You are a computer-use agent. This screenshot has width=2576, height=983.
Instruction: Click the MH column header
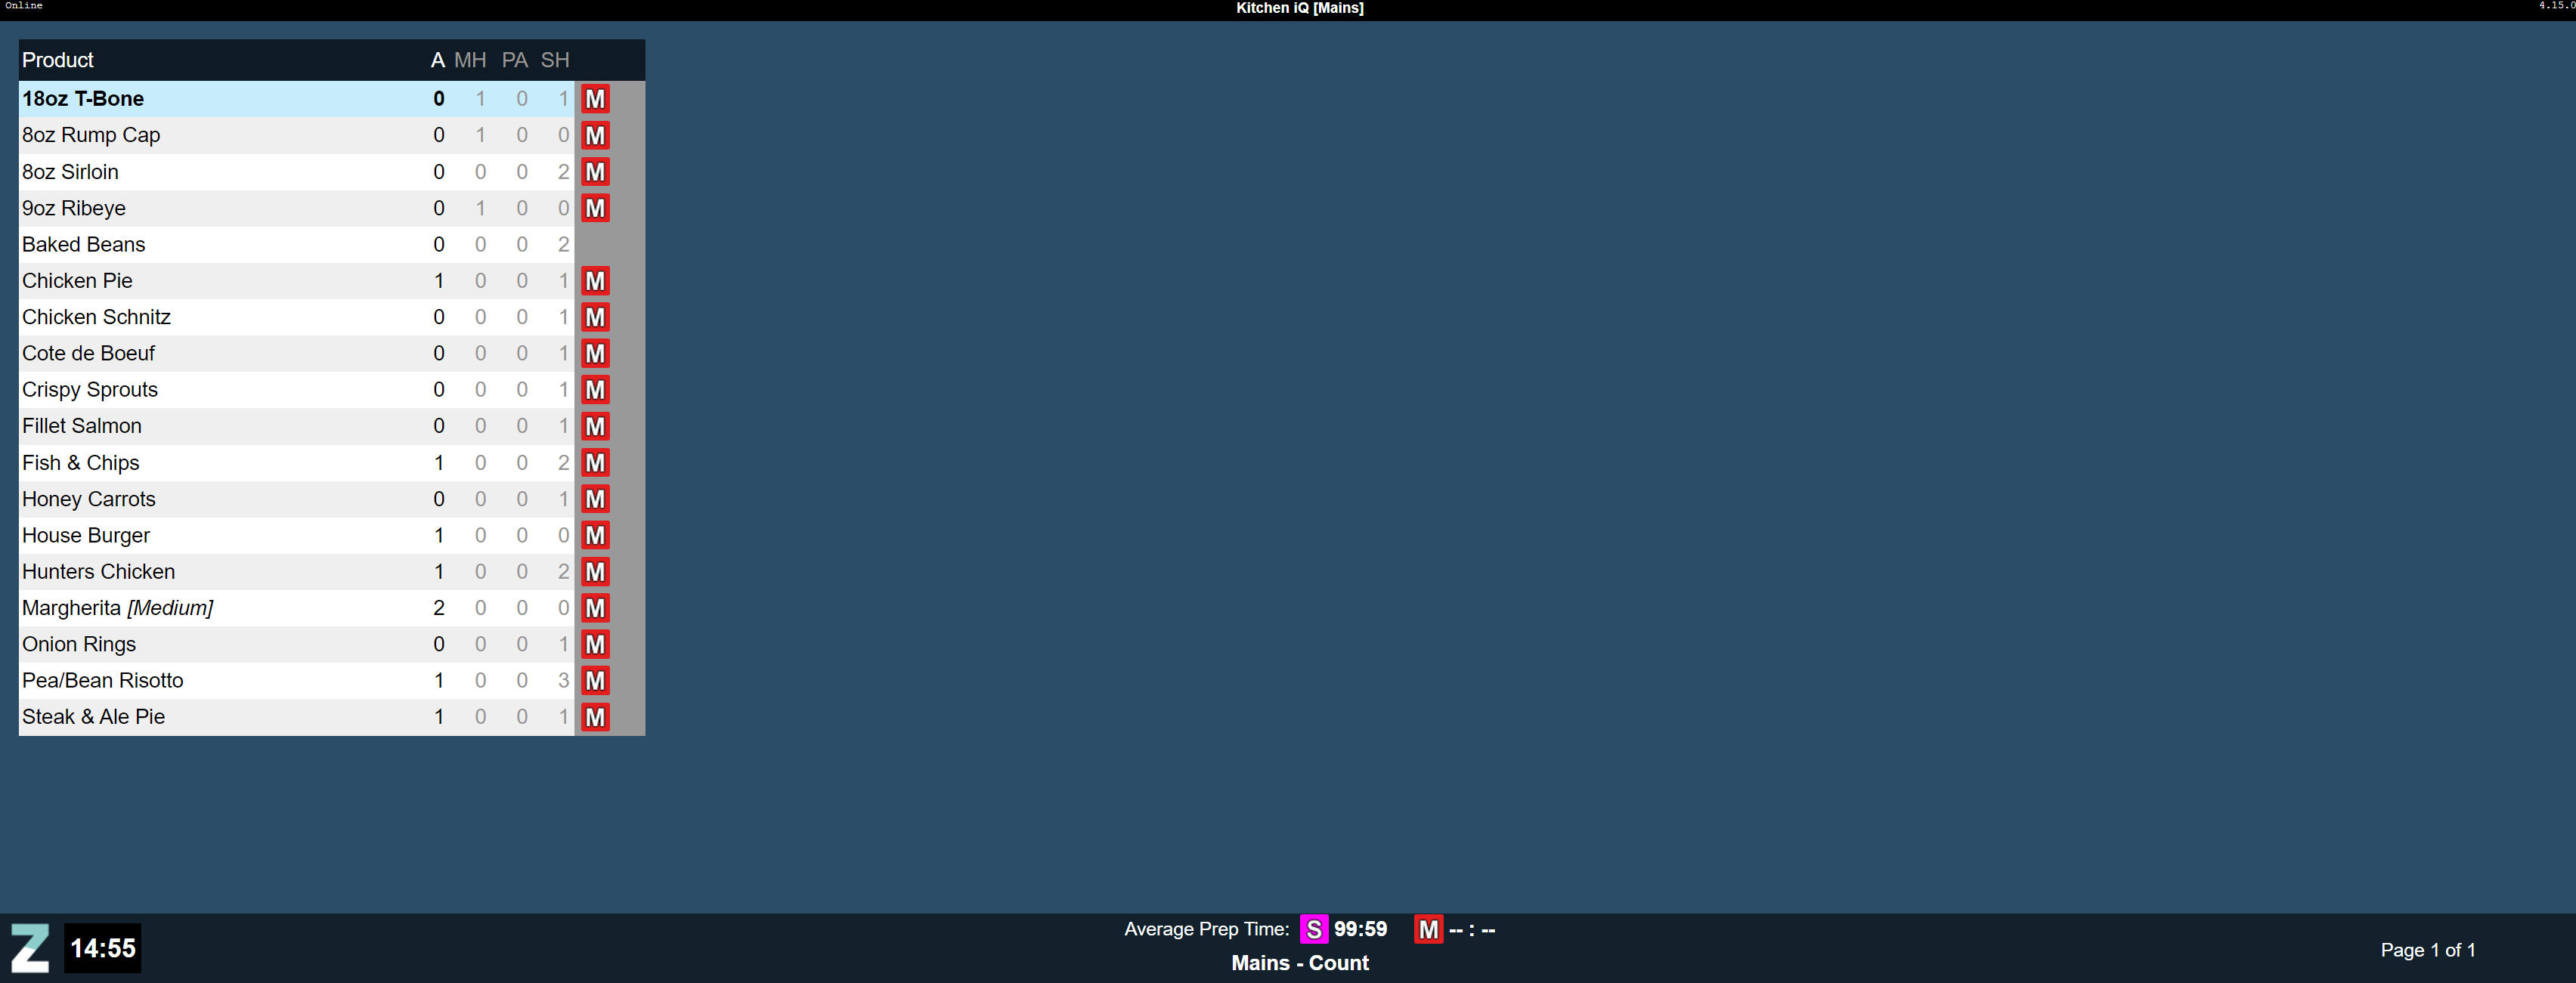pyautogui.click(x=470, y=60)
